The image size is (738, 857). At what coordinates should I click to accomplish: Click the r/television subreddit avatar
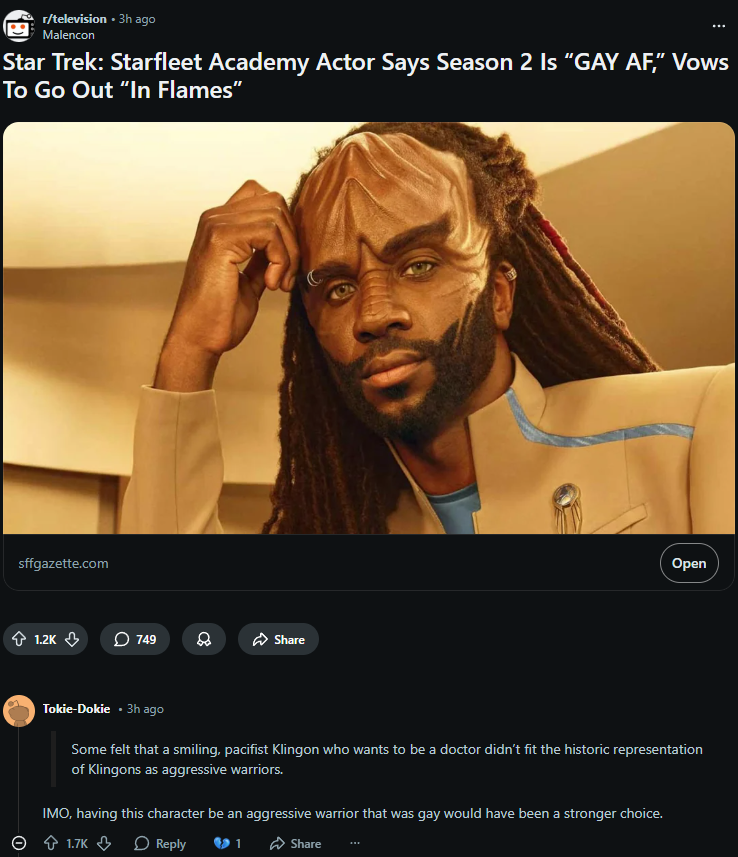pos(19,26)
